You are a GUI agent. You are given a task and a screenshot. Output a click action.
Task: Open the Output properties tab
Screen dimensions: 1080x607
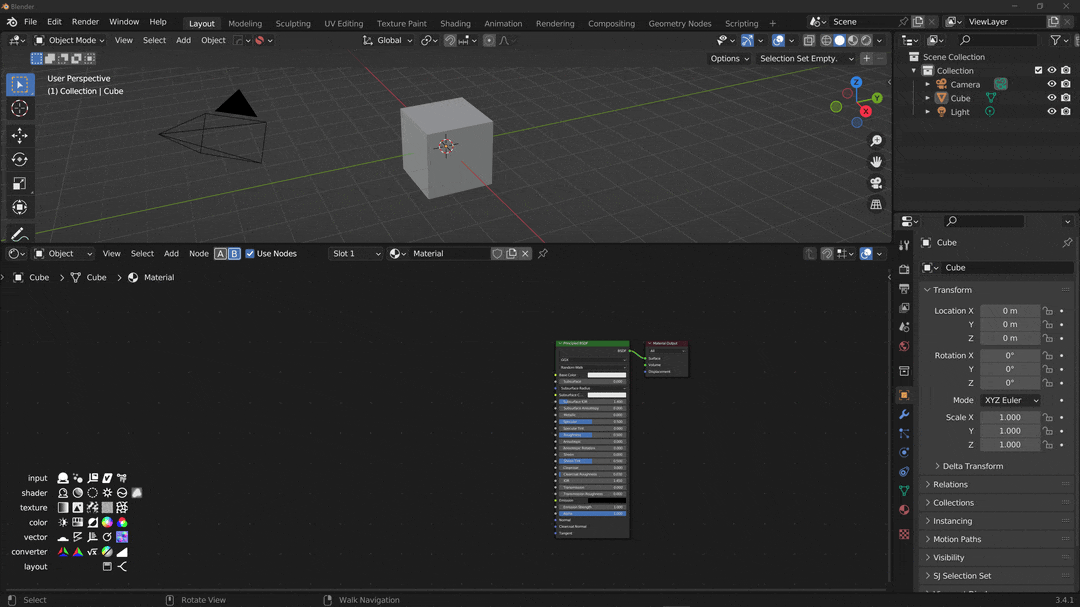(x=904, y=289)
